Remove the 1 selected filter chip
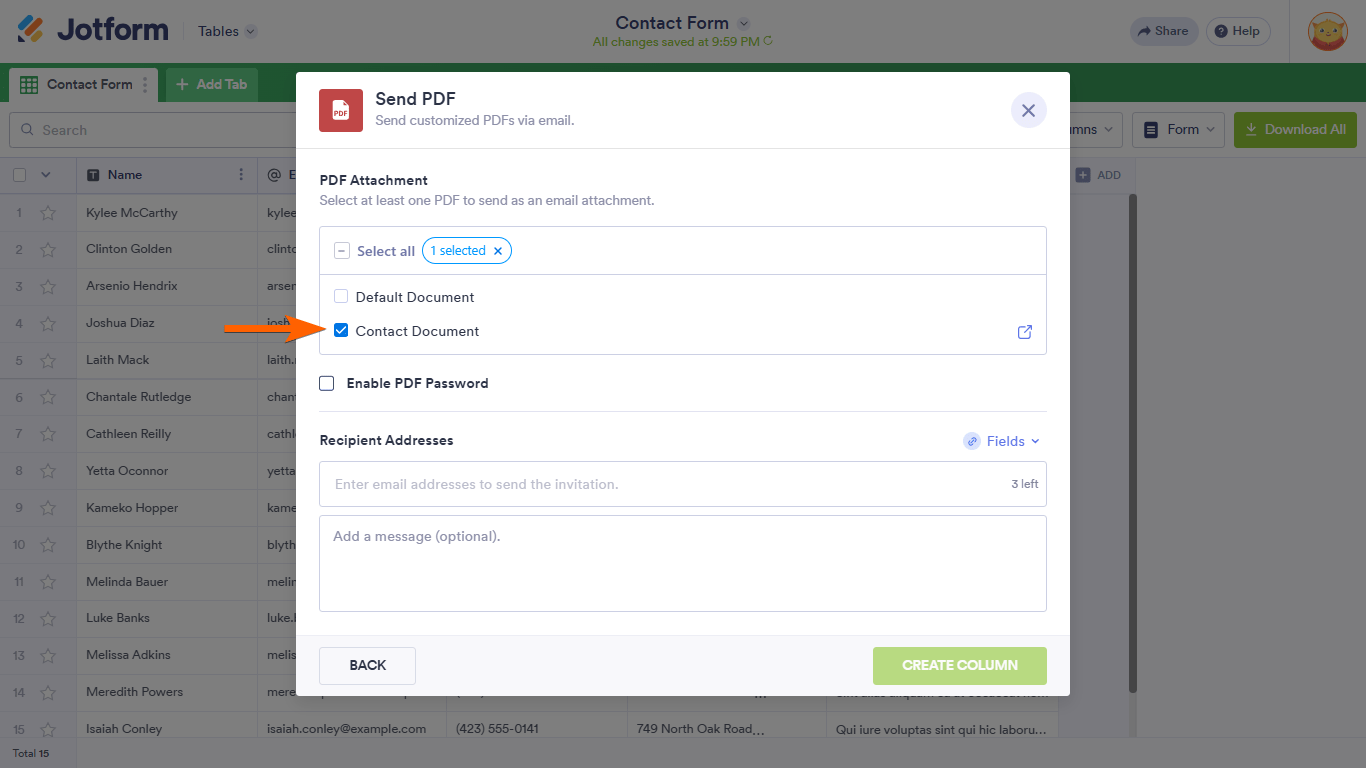This screenshot has height=768, width=1366. [x=498, y=251]
